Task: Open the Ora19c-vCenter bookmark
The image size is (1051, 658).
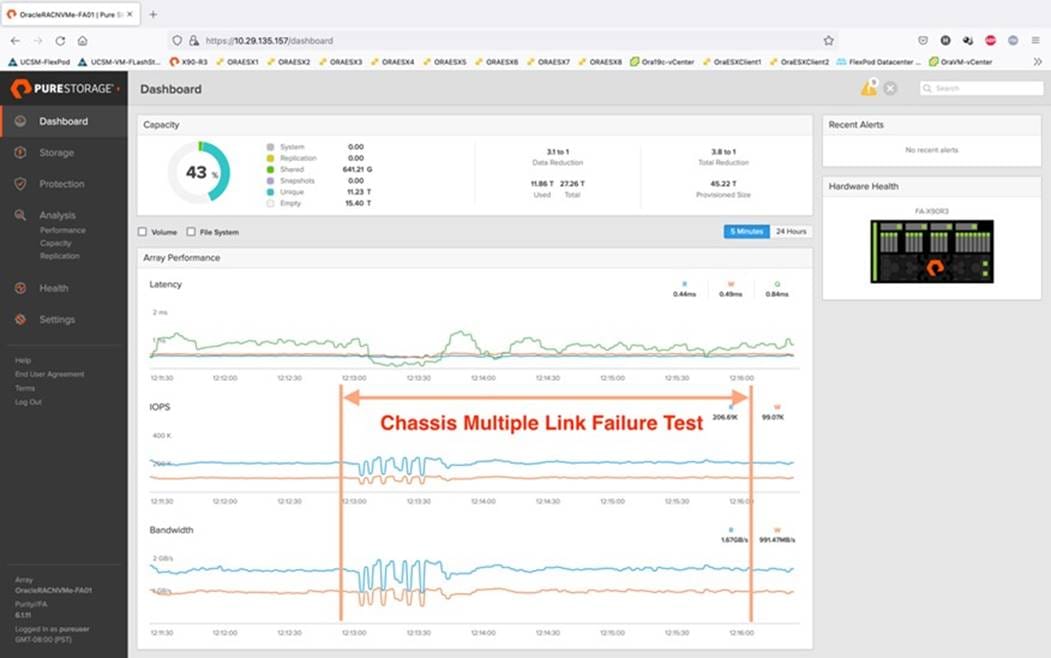Action: 662,62
